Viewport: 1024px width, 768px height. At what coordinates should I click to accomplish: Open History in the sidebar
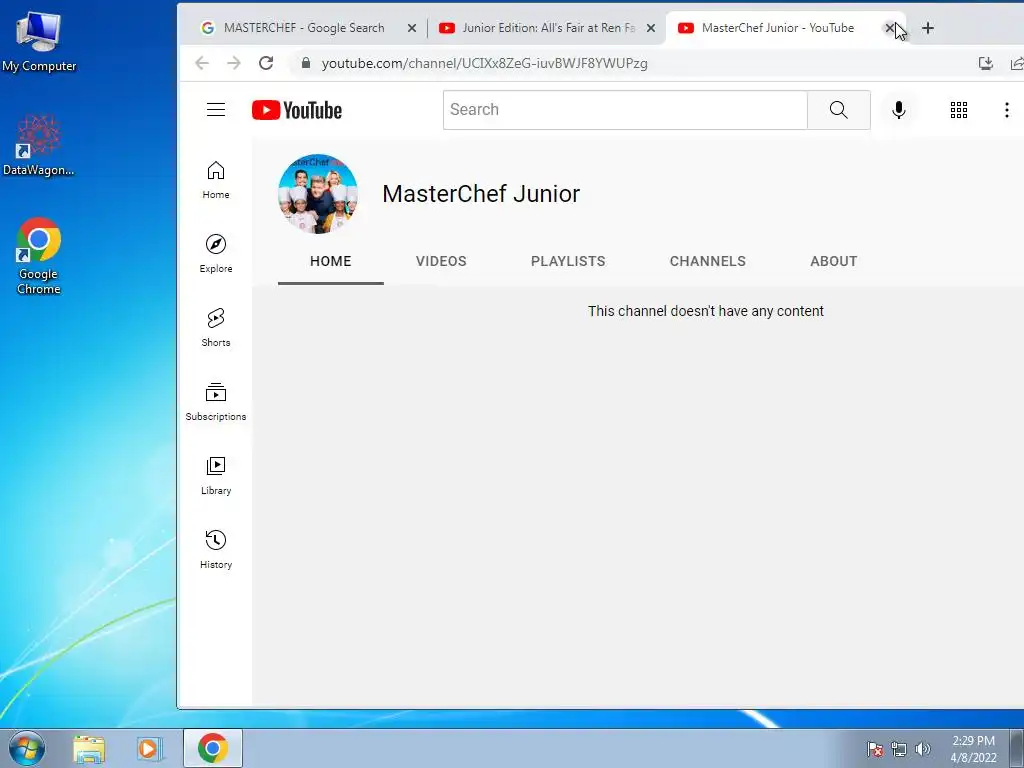click(216, 549)
